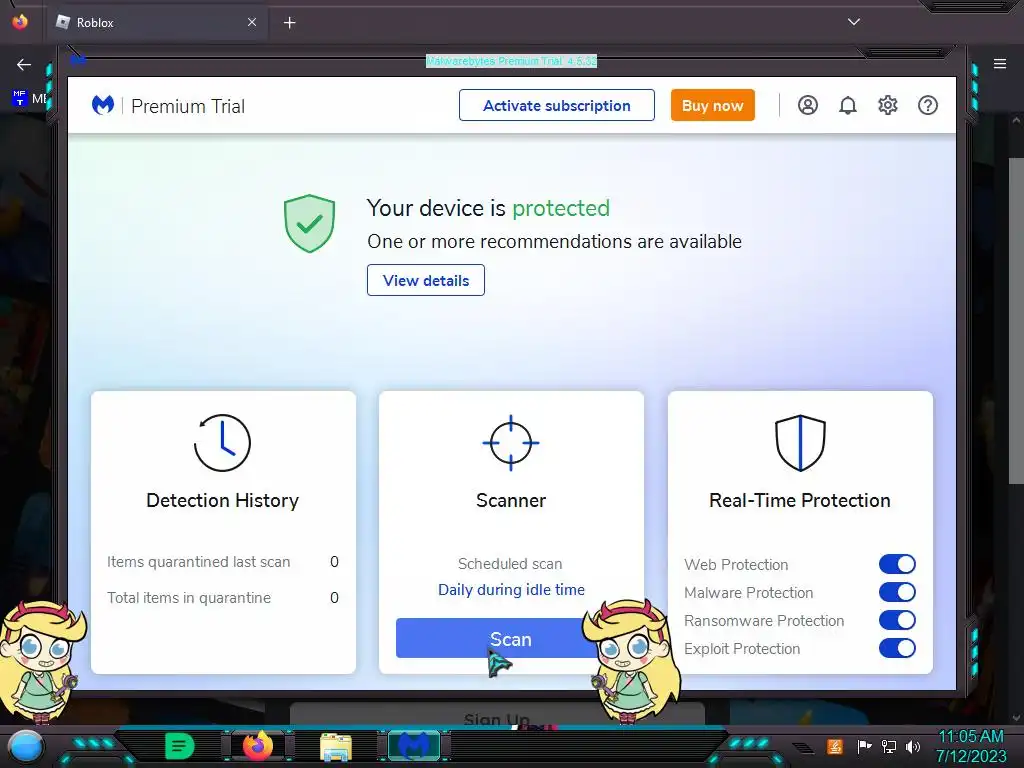This screenshot has width=1024, height=768.
Task: Open Real-Time Protection card title
Action: [x=800, y=500]
